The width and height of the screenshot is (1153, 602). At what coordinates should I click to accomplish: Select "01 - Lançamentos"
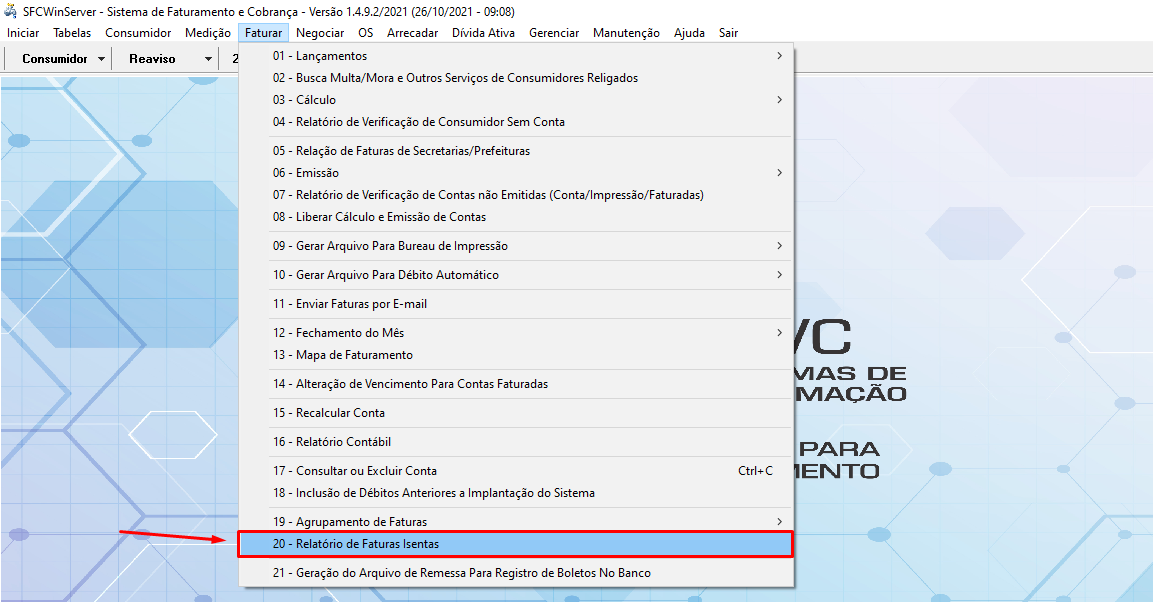pyautogui.click(x=400, y=57)
